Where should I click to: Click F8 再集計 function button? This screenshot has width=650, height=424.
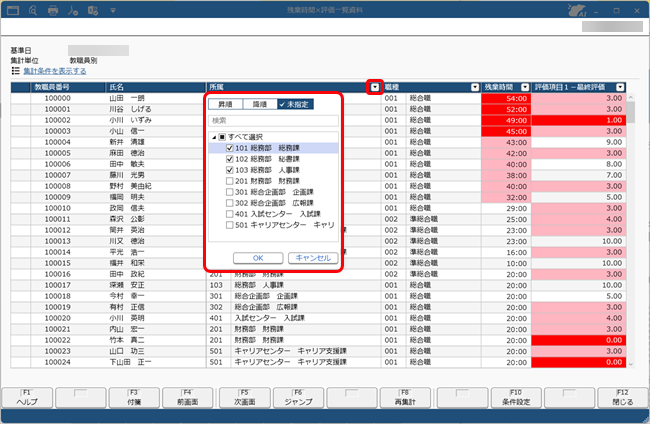(405, 397)
